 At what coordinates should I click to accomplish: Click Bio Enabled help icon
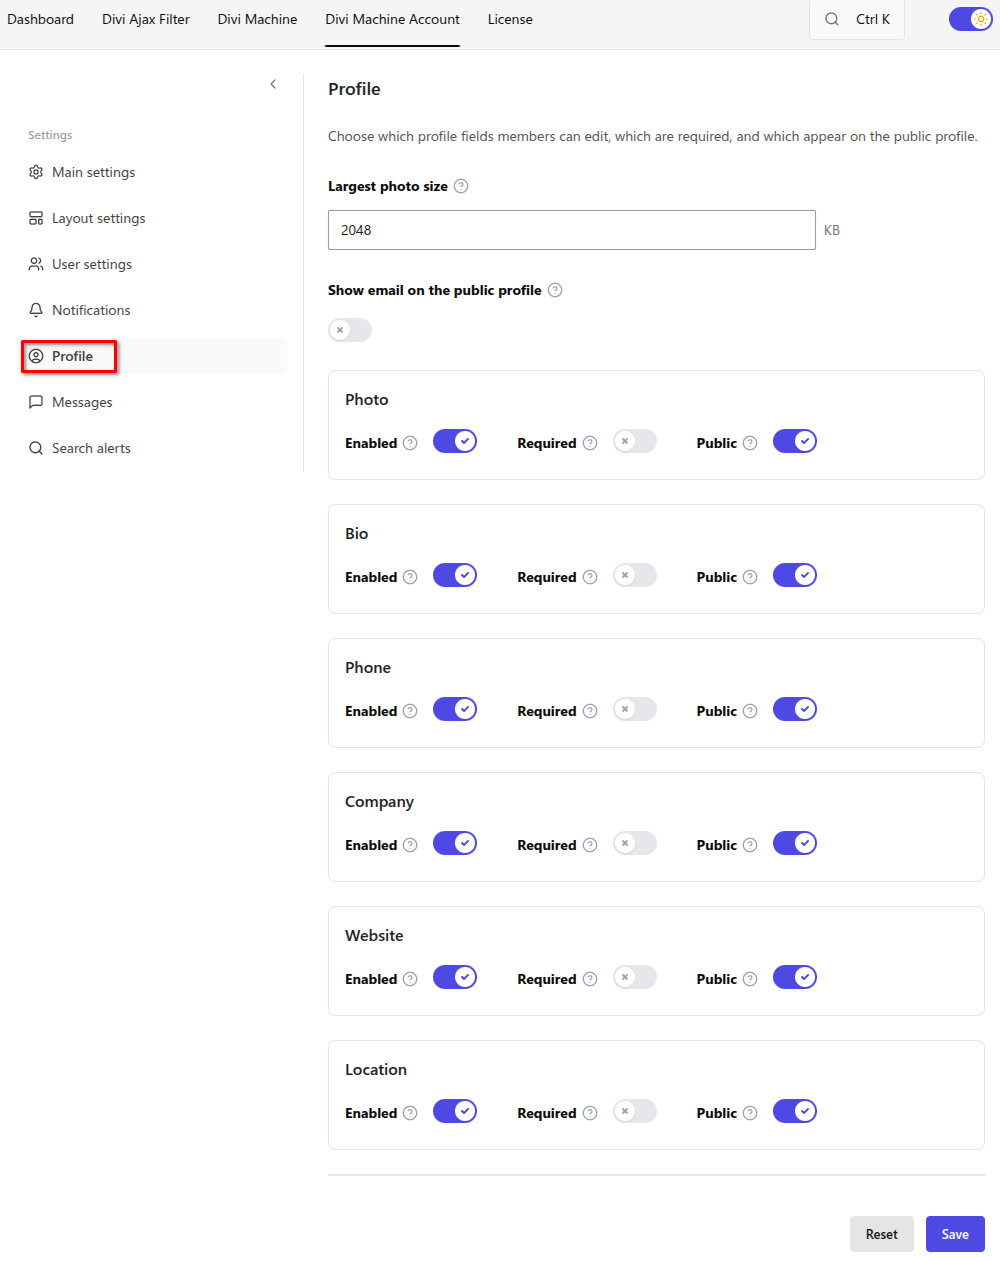coord(410,577)
